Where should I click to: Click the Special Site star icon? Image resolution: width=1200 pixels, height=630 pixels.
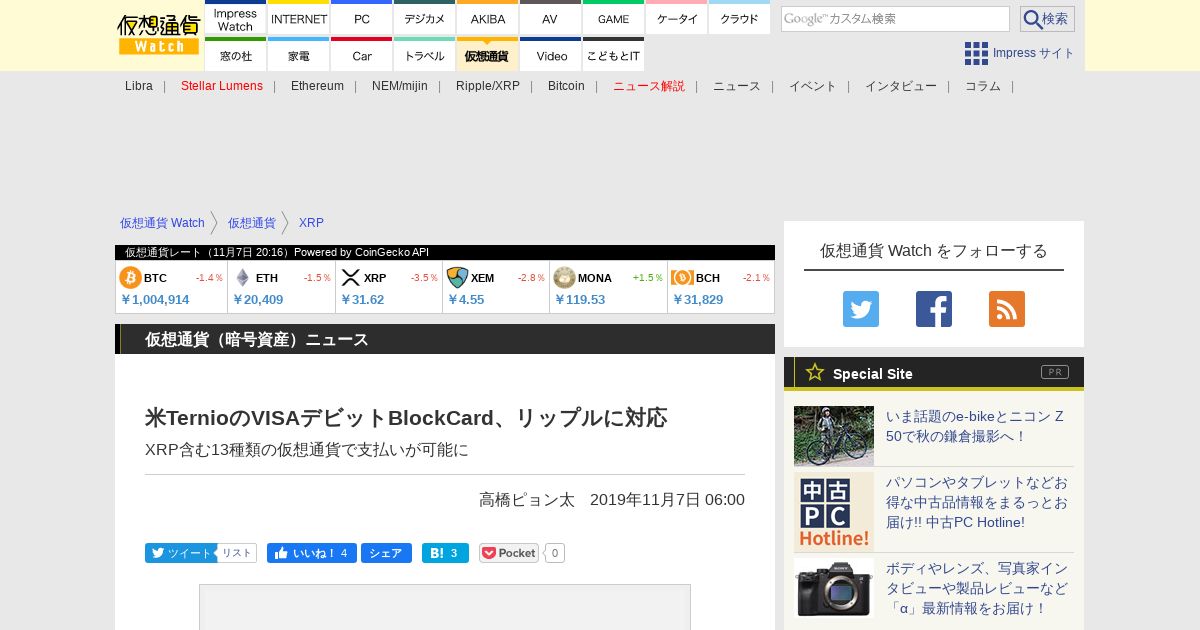coord(815,372)
